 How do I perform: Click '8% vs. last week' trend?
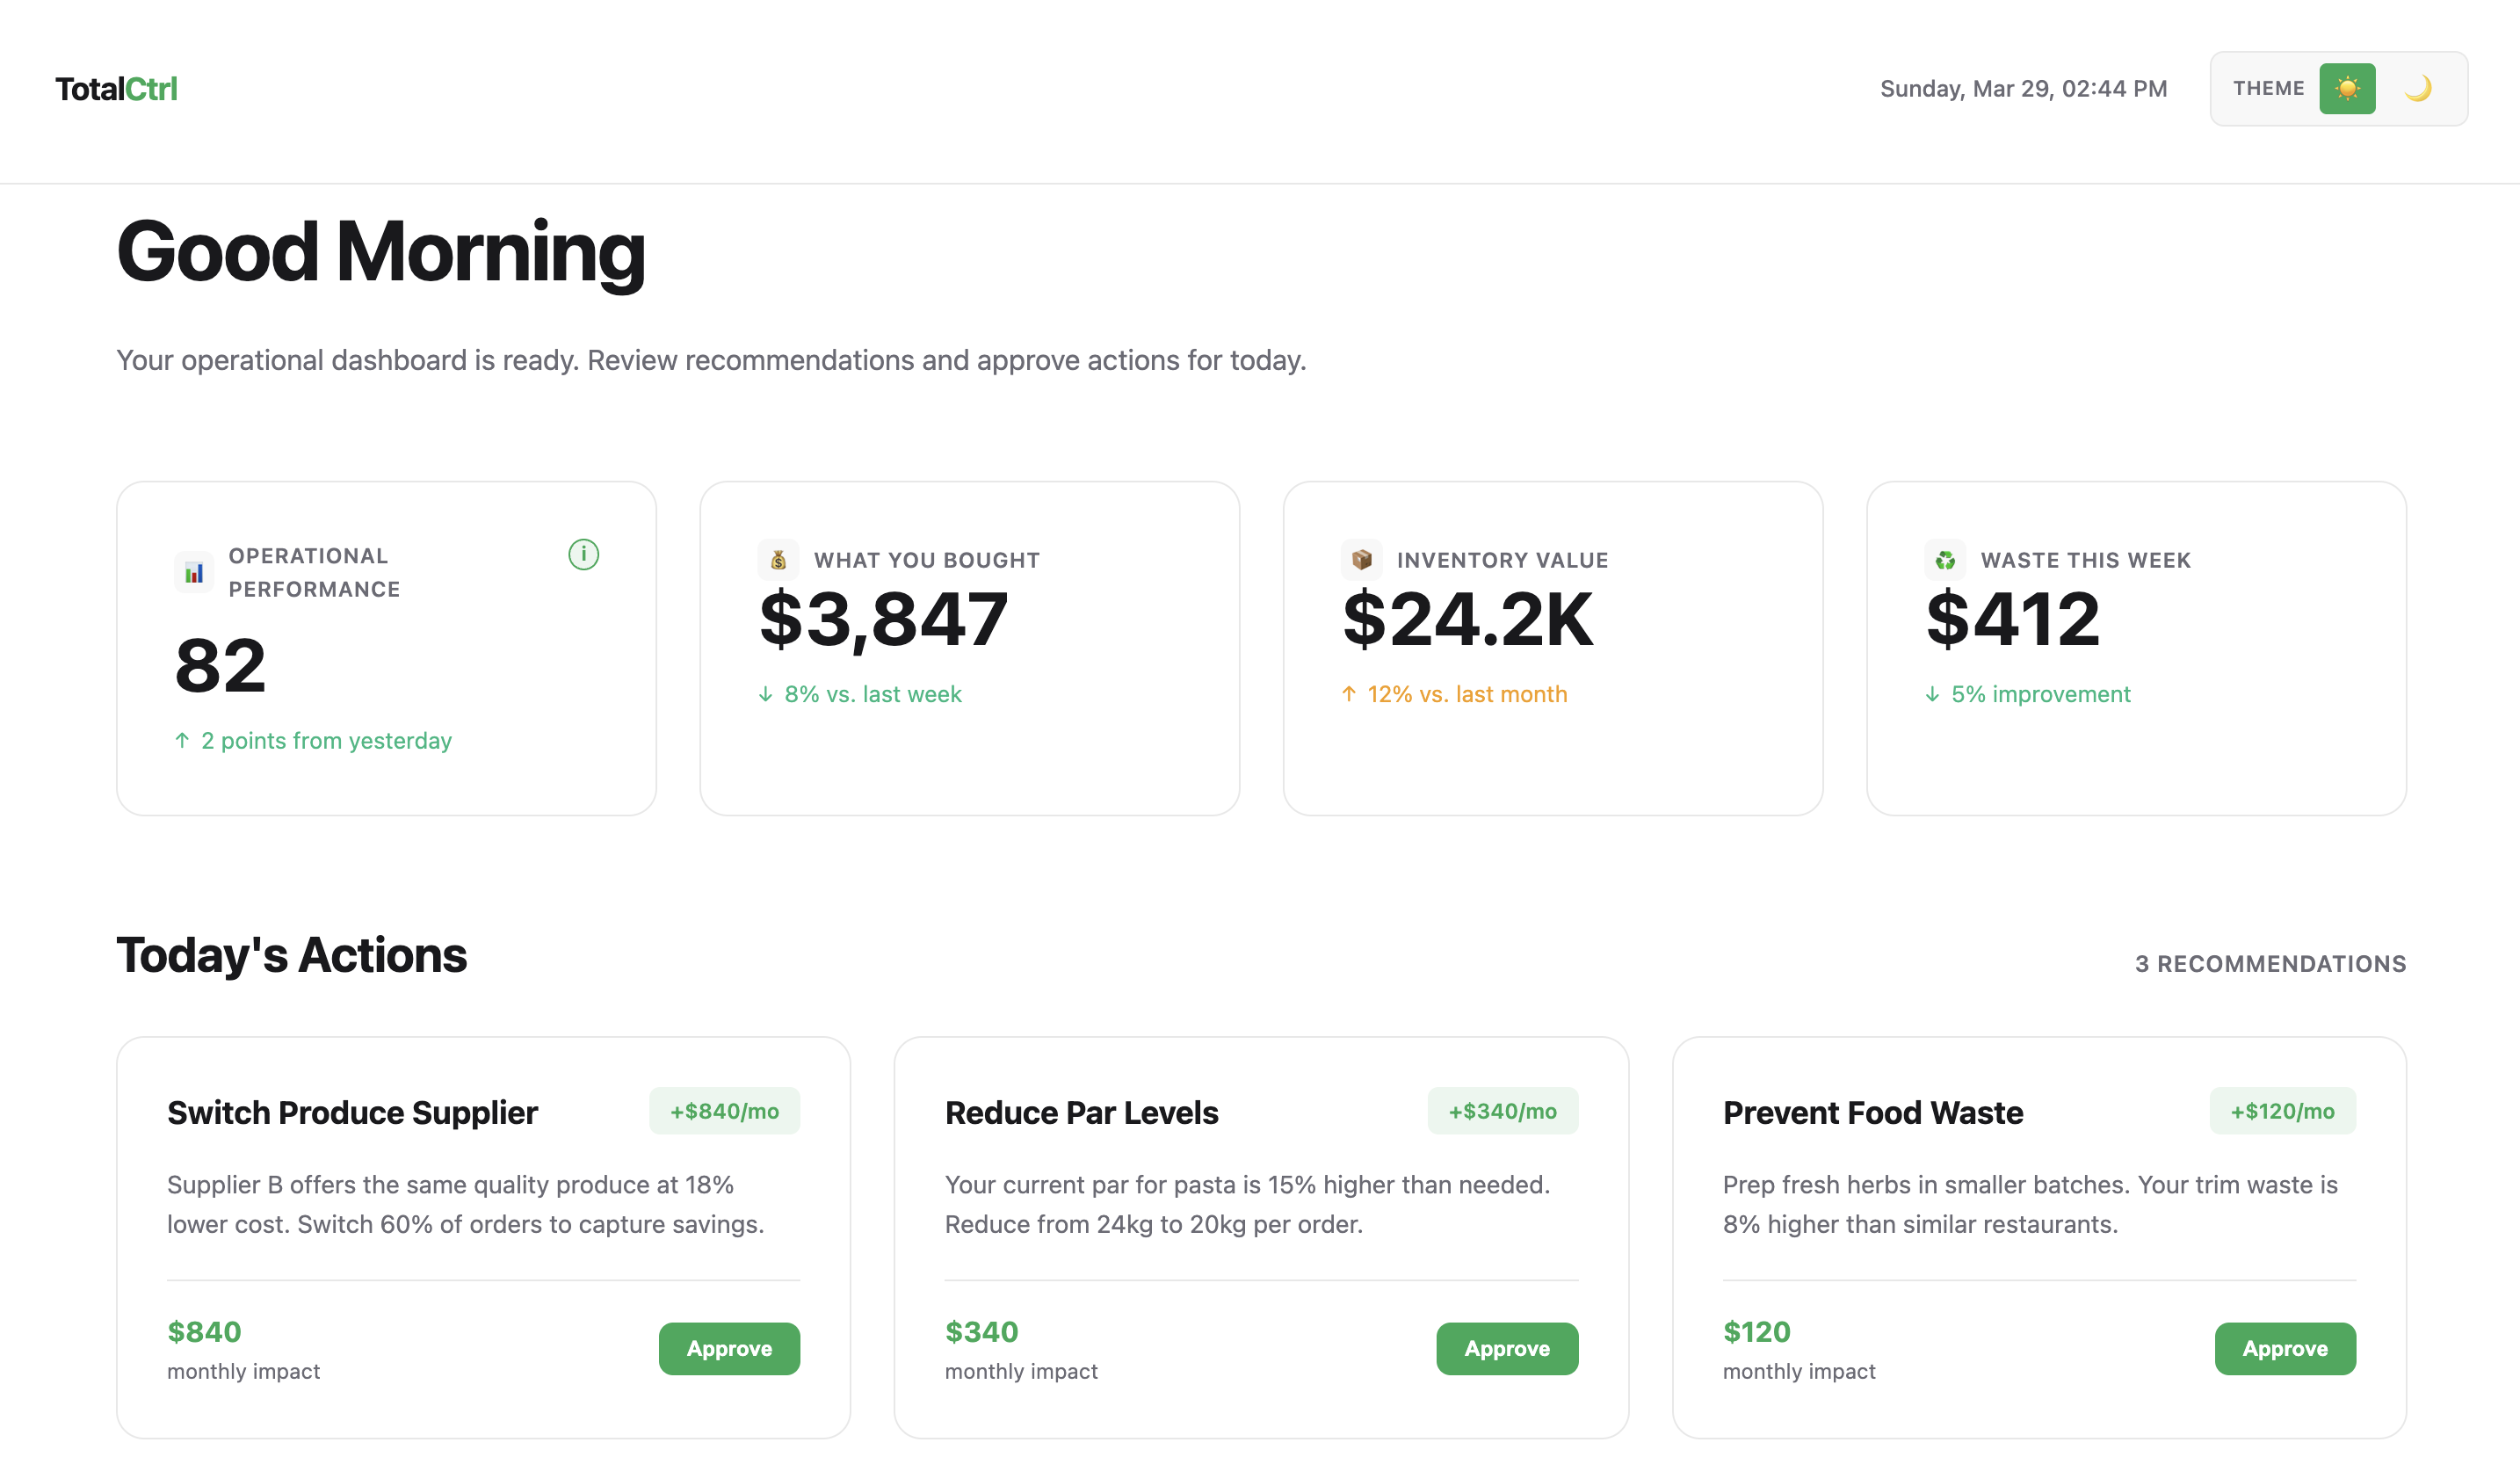click(860, 694)
